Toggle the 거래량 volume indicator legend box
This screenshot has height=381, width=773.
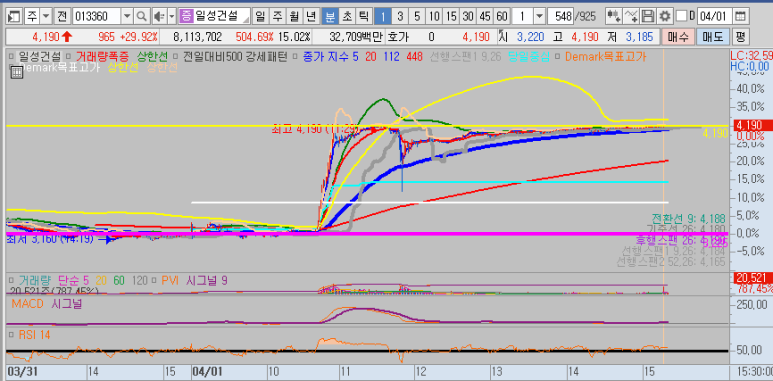(11, 281)
